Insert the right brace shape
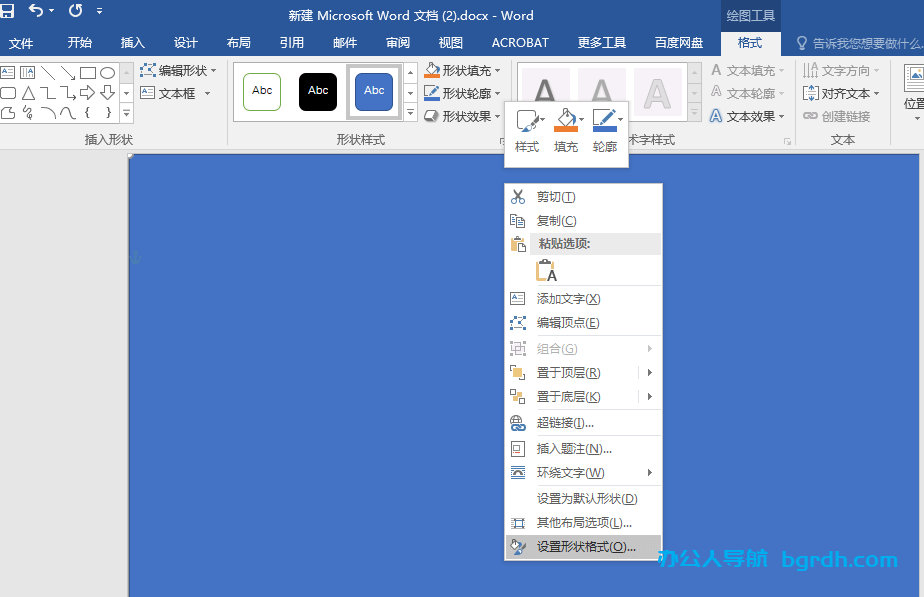Image resolution: width=924 pixels, height=597 pixels. 107,113
